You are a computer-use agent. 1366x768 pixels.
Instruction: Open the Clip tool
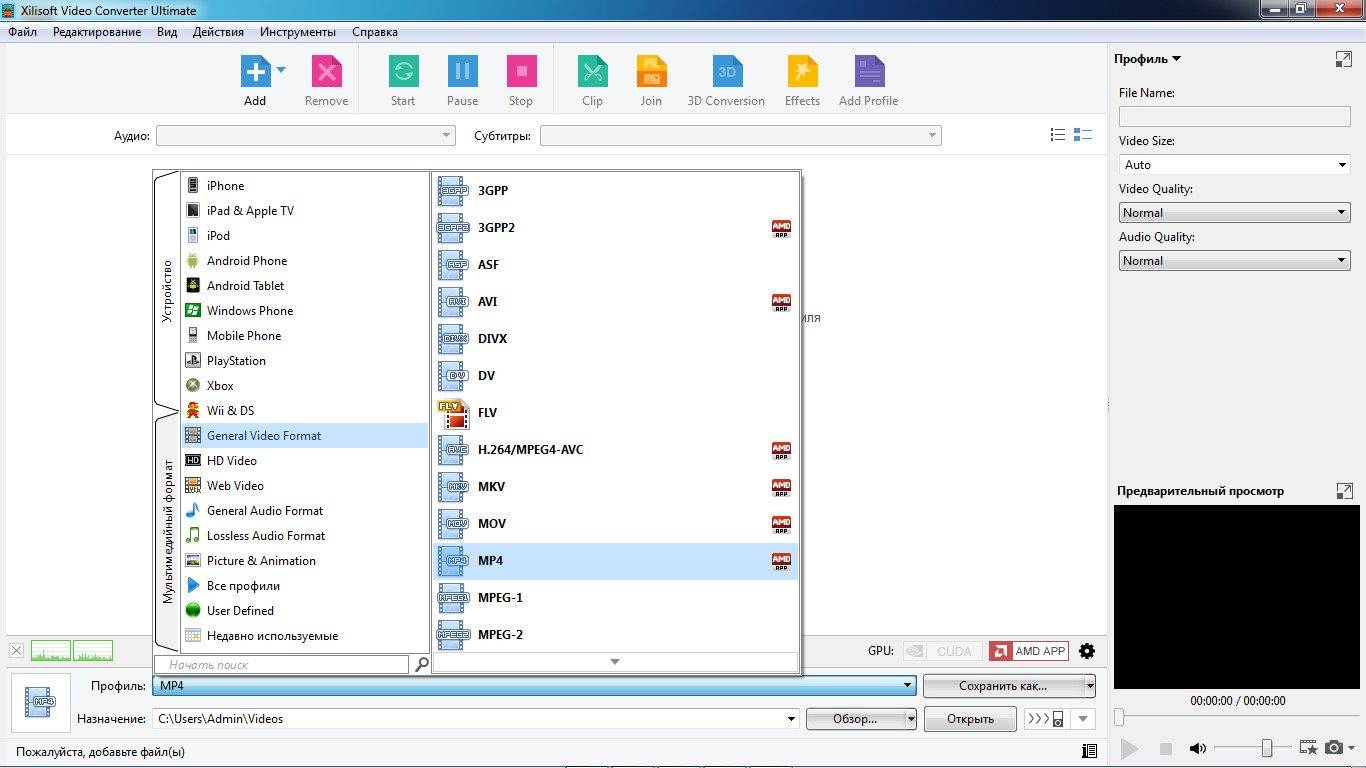point(592,72)
